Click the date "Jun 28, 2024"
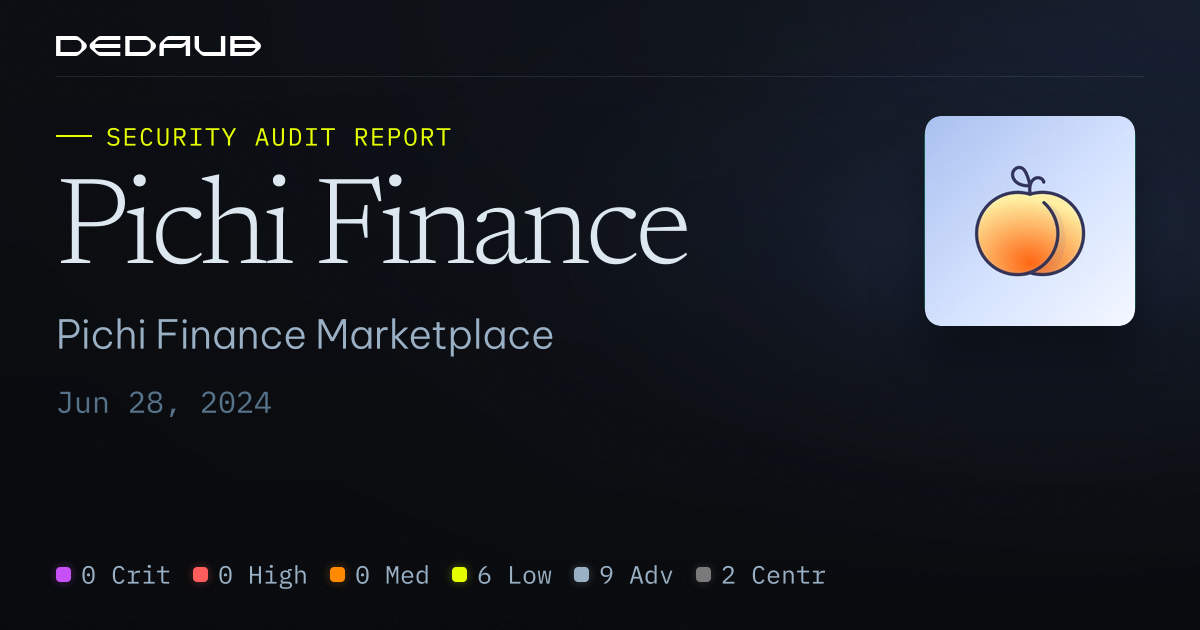 coord(164,403)
